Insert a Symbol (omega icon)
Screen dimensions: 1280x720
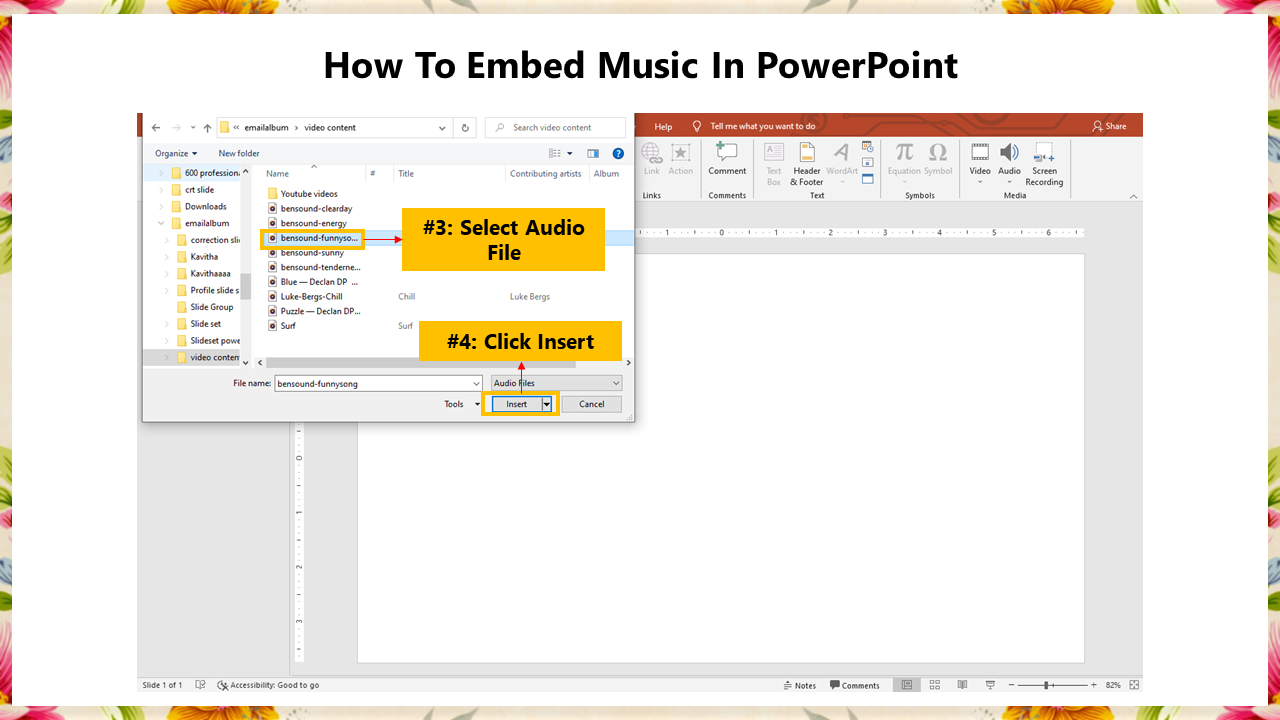pyautogui.click(x=938, y=159)
